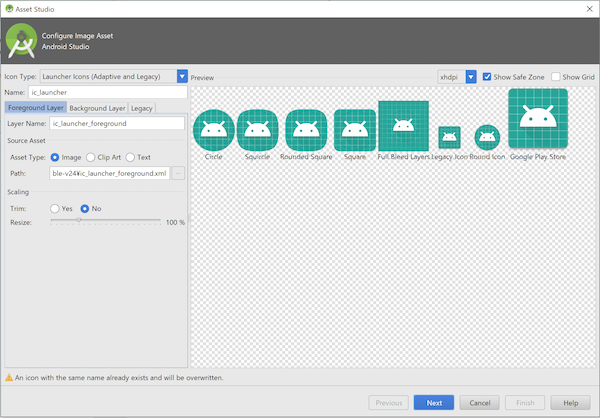The height and width of the screenshot is (418, 600).
Task: Click the Resize slider handle
Action: [x=78, y=220]
